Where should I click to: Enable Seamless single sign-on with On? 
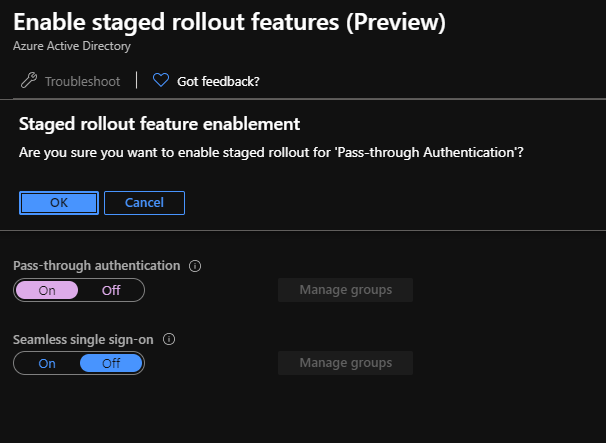47,363
